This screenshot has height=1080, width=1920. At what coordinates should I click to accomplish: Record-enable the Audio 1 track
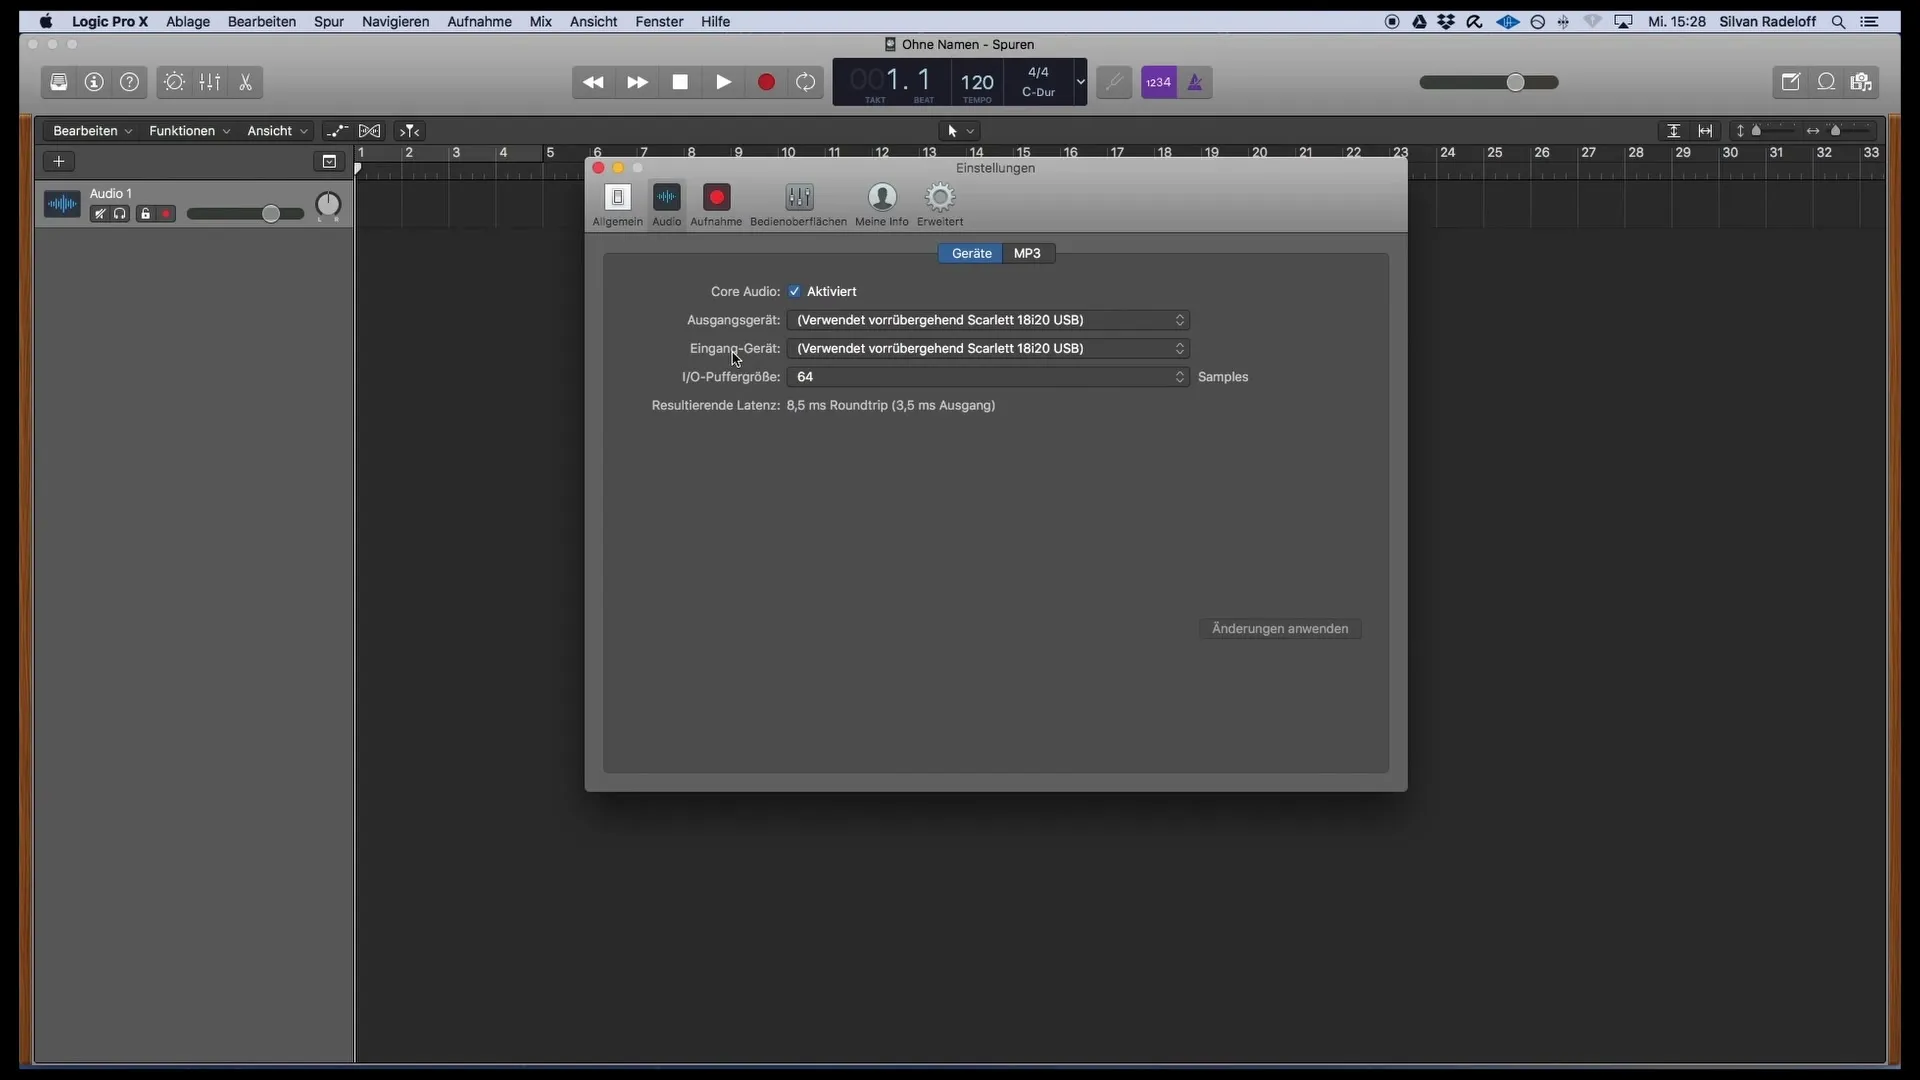[166, 214]
